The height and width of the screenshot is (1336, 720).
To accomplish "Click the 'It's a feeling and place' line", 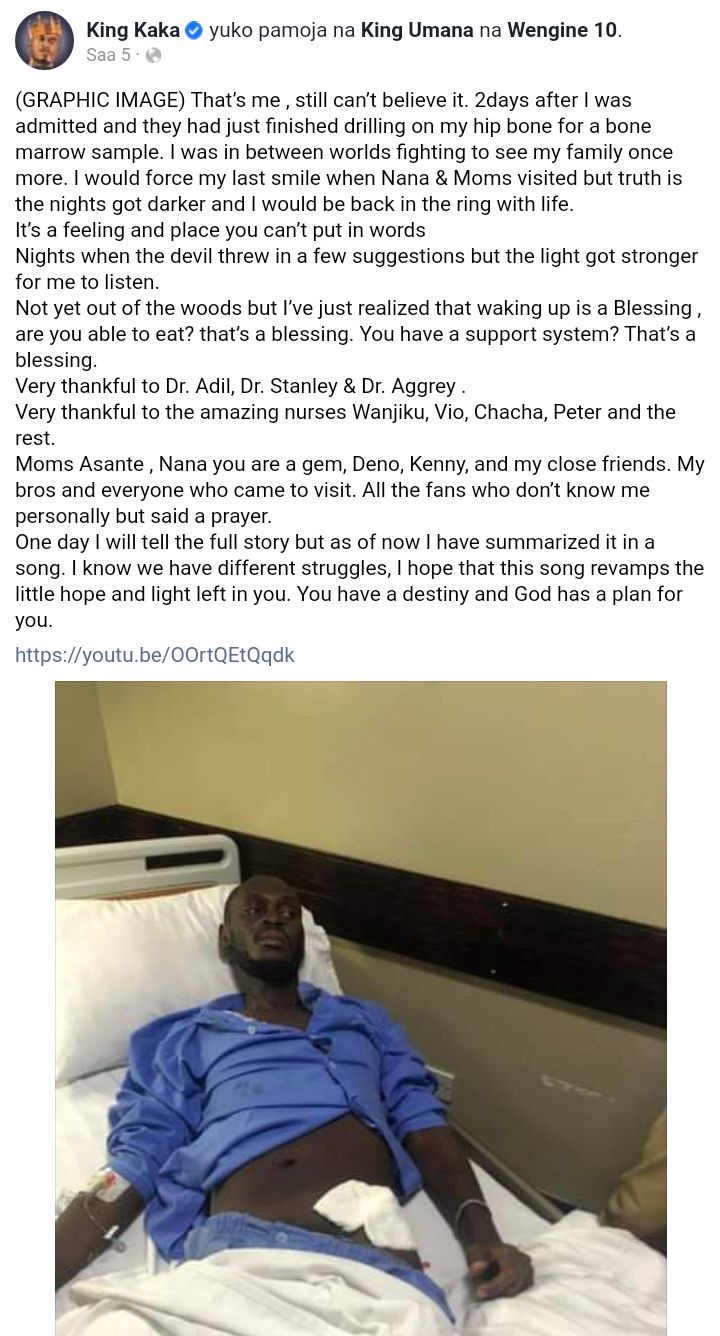I will (220, 230).
